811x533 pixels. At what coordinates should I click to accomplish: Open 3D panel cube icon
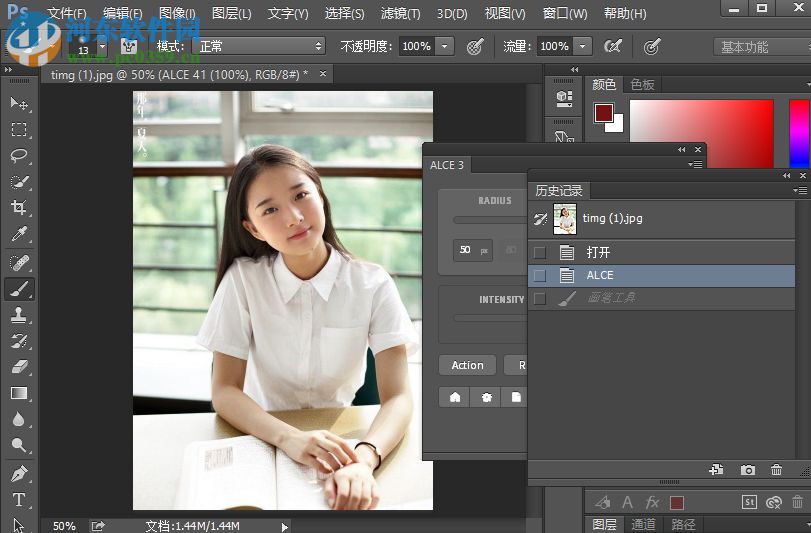click(564, 98)
